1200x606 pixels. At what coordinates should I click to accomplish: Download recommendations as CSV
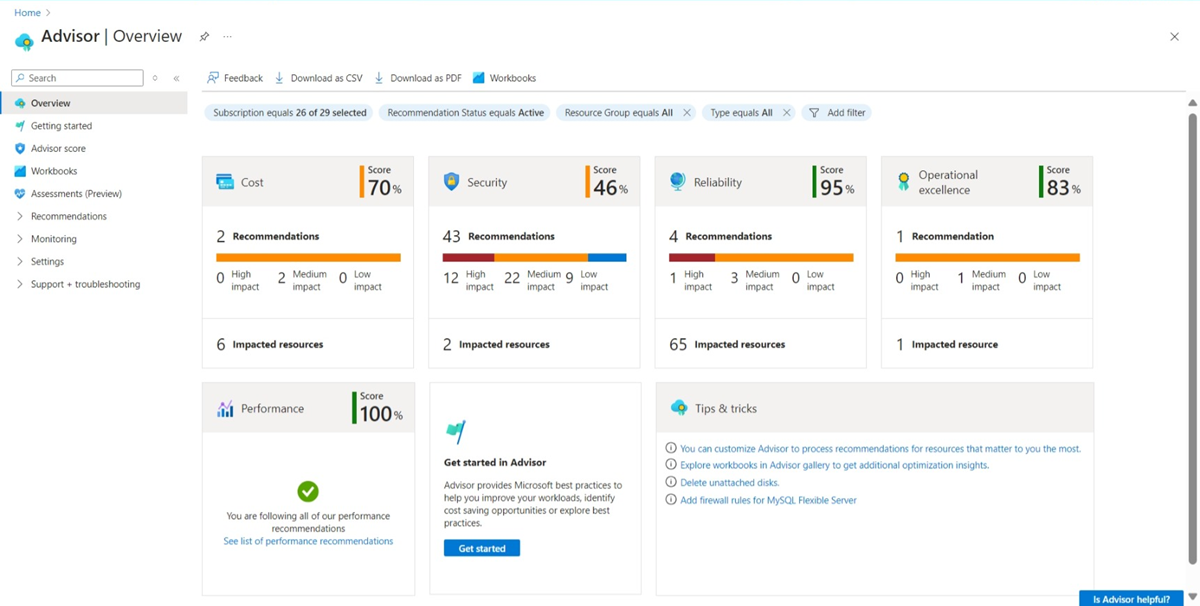pyautogui.click(x=318, y=77)
